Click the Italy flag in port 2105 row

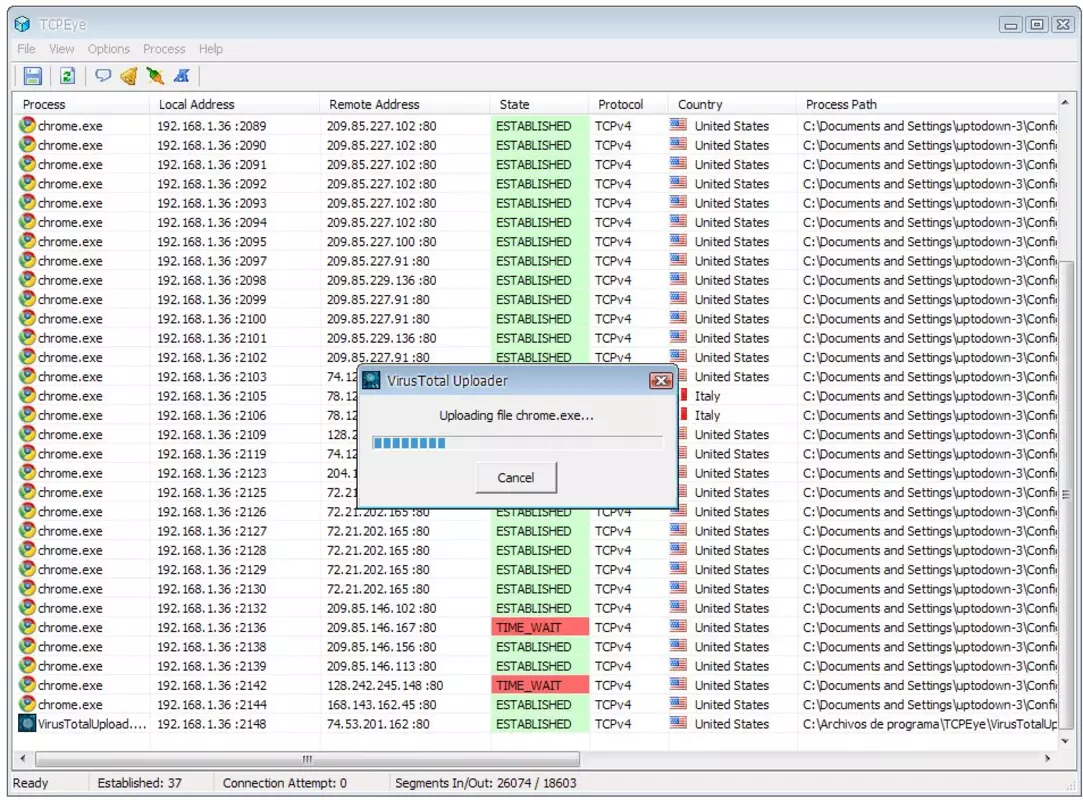tap(684, 395)
